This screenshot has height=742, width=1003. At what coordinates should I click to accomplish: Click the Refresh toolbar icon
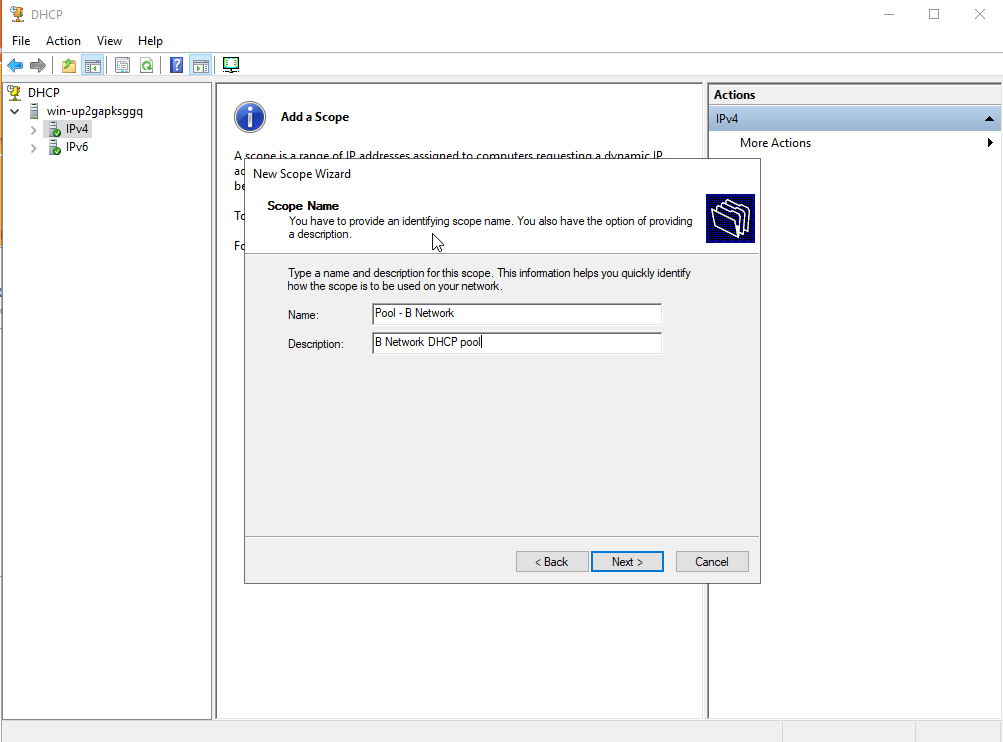pos(146,66)
